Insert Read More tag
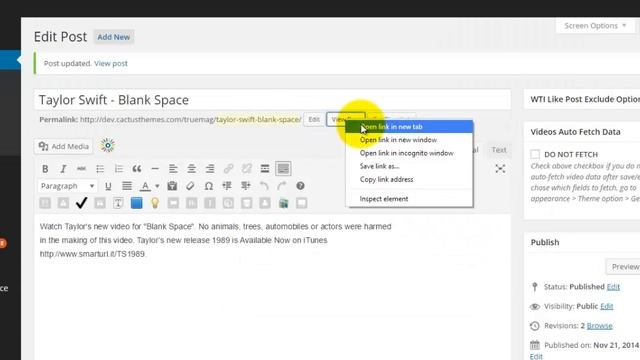The width and height of the screenshot is (640, 360). (265, 169)
